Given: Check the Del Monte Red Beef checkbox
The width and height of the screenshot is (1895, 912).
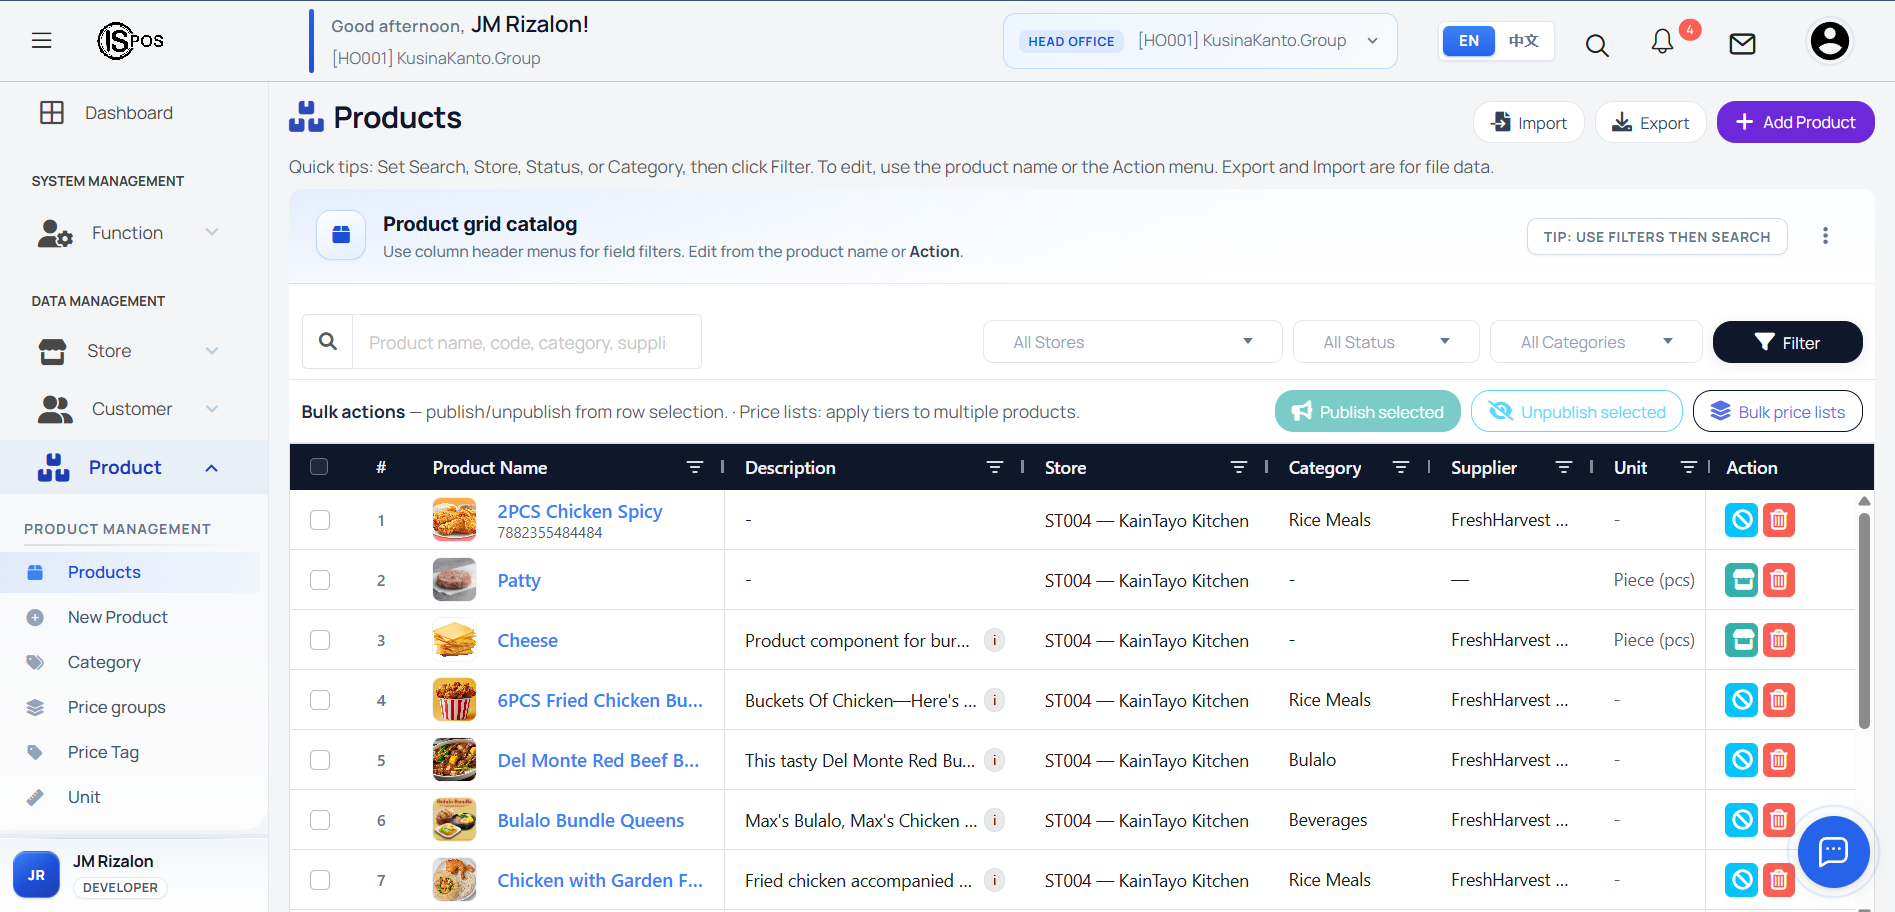Looking at the screenshot, I should pyautogui.click(x=320, y=760).
